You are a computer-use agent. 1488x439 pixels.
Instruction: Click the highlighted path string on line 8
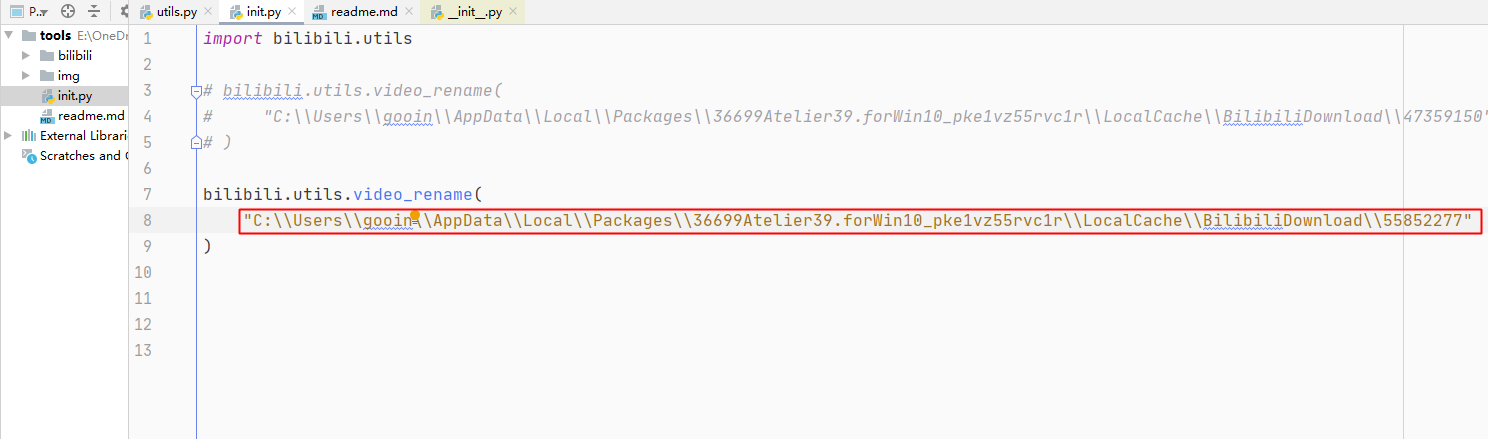tap(859, 221)
